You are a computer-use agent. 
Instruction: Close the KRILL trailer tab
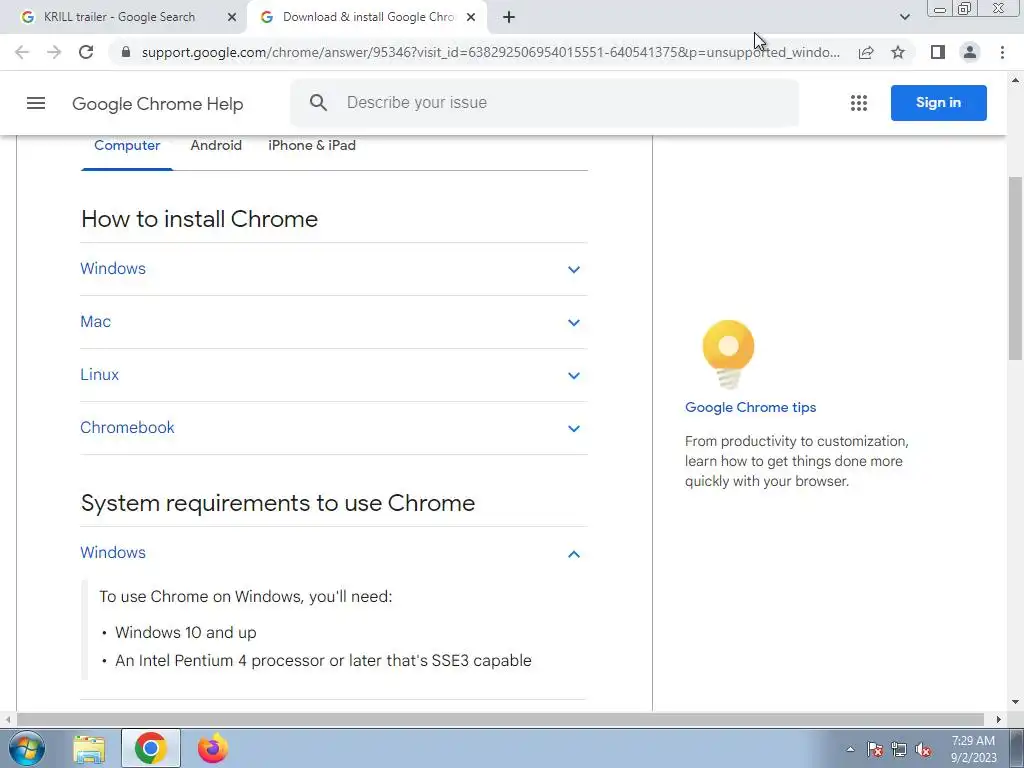coord(232,17)
